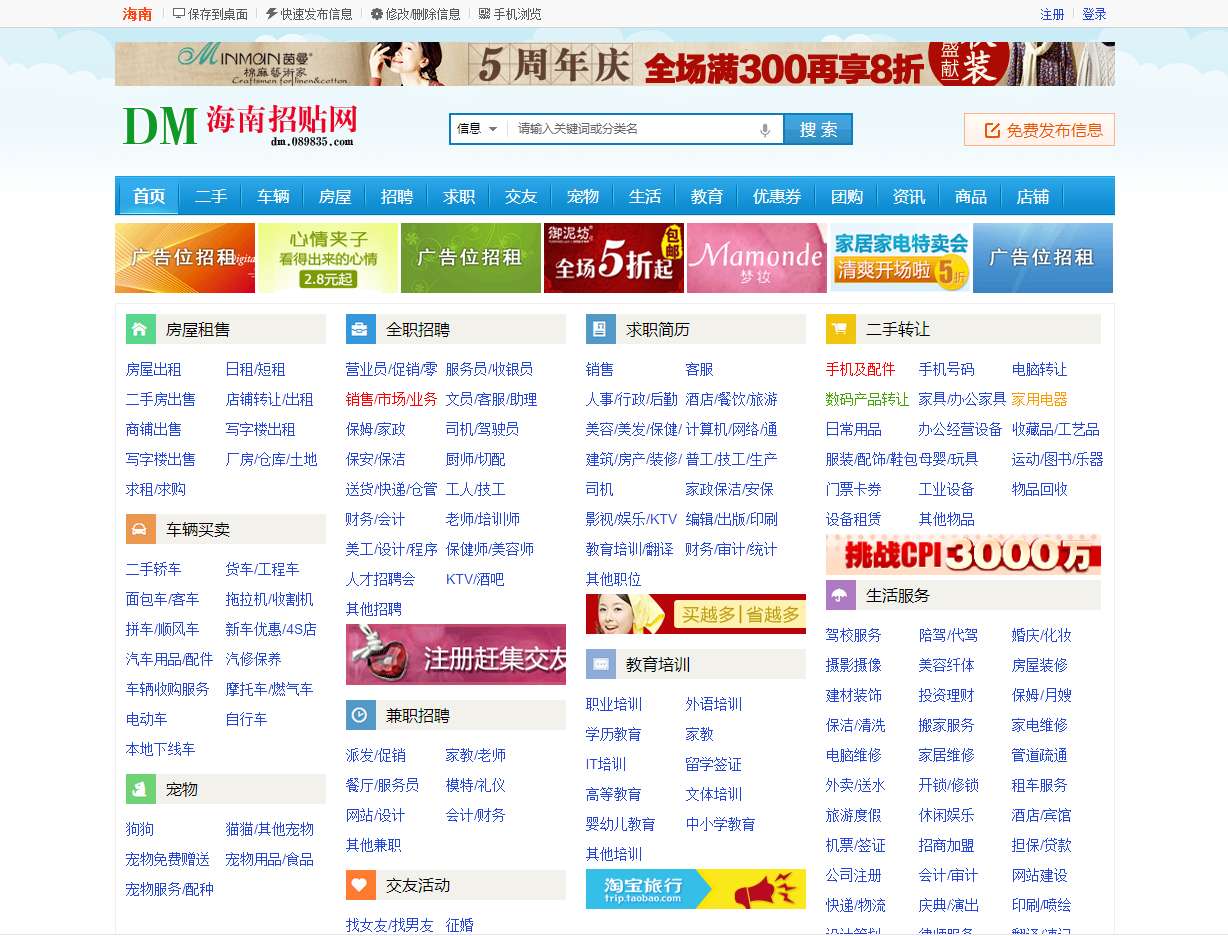Image resolution: width=1228 pixels, height=936 pixels.
Task: Click the 家居家电特卖会 ad thumbnail
Action: [x=900, y=258]
